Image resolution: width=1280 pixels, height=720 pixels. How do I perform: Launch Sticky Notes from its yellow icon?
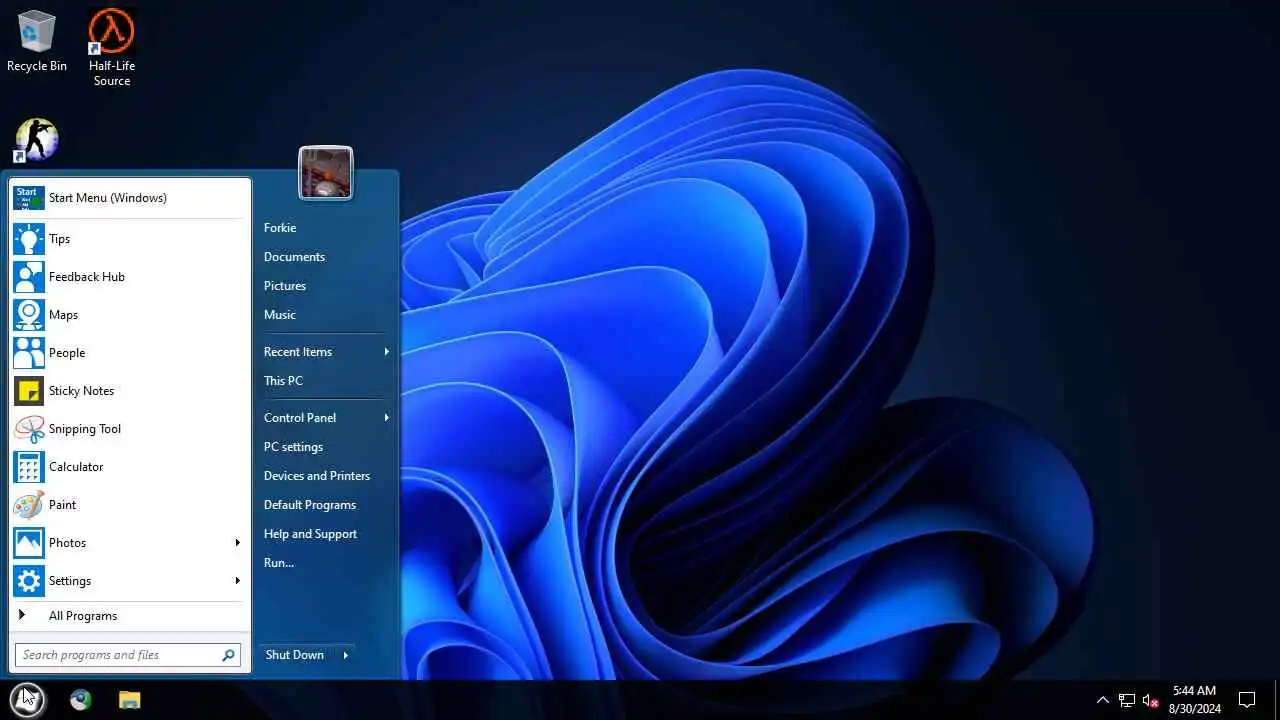pyautogui.click(x=29, y=391)
